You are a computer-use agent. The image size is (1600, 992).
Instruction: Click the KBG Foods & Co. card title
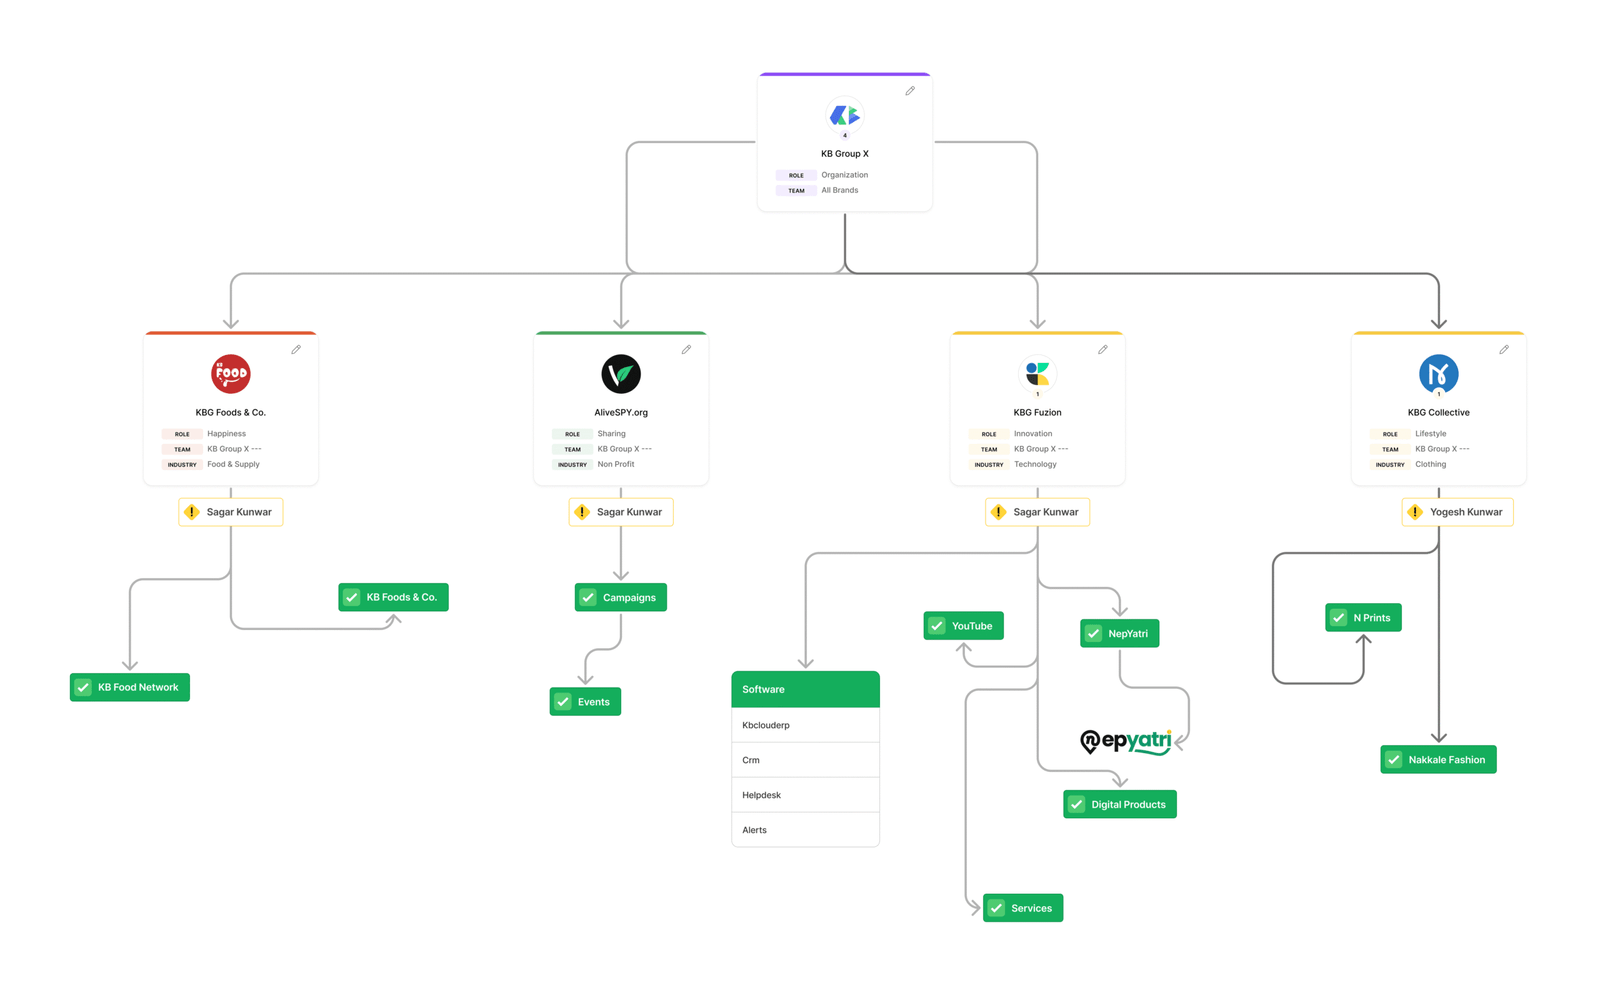click(231, 412)
